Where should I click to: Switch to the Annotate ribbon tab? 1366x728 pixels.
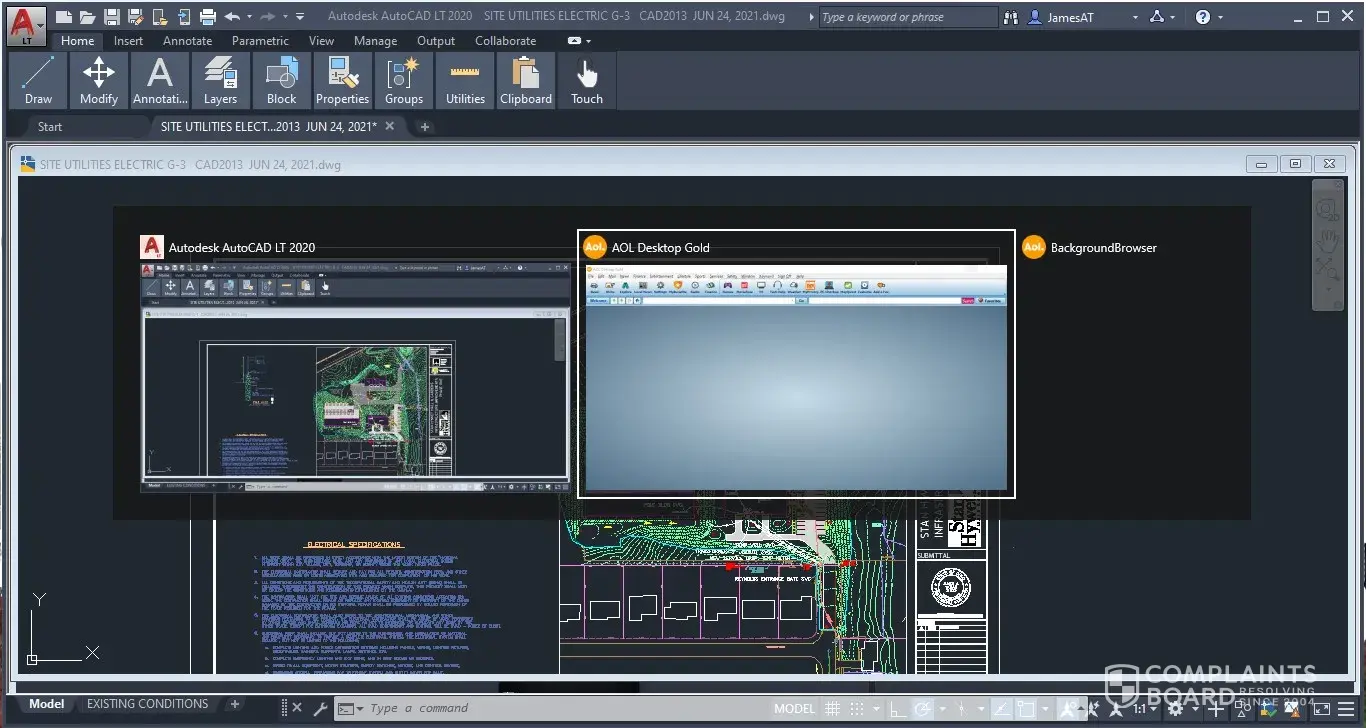[x=187, y=41]
